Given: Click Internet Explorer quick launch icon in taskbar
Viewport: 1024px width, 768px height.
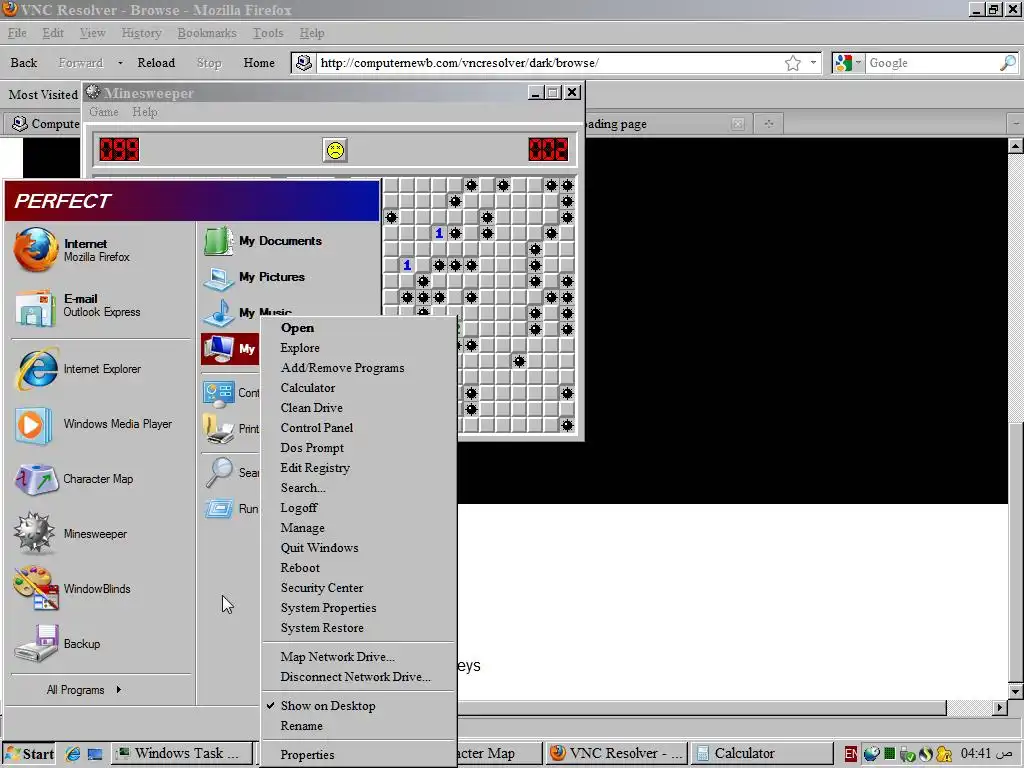Looking at the screenshot, I should [72, 754].
